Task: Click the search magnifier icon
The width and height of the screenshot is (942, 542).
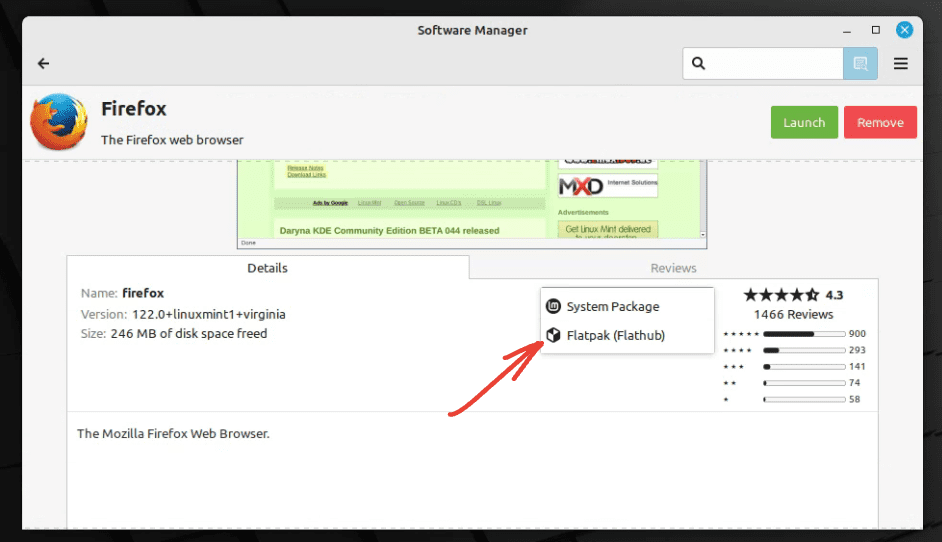Action: click(698, 63)
